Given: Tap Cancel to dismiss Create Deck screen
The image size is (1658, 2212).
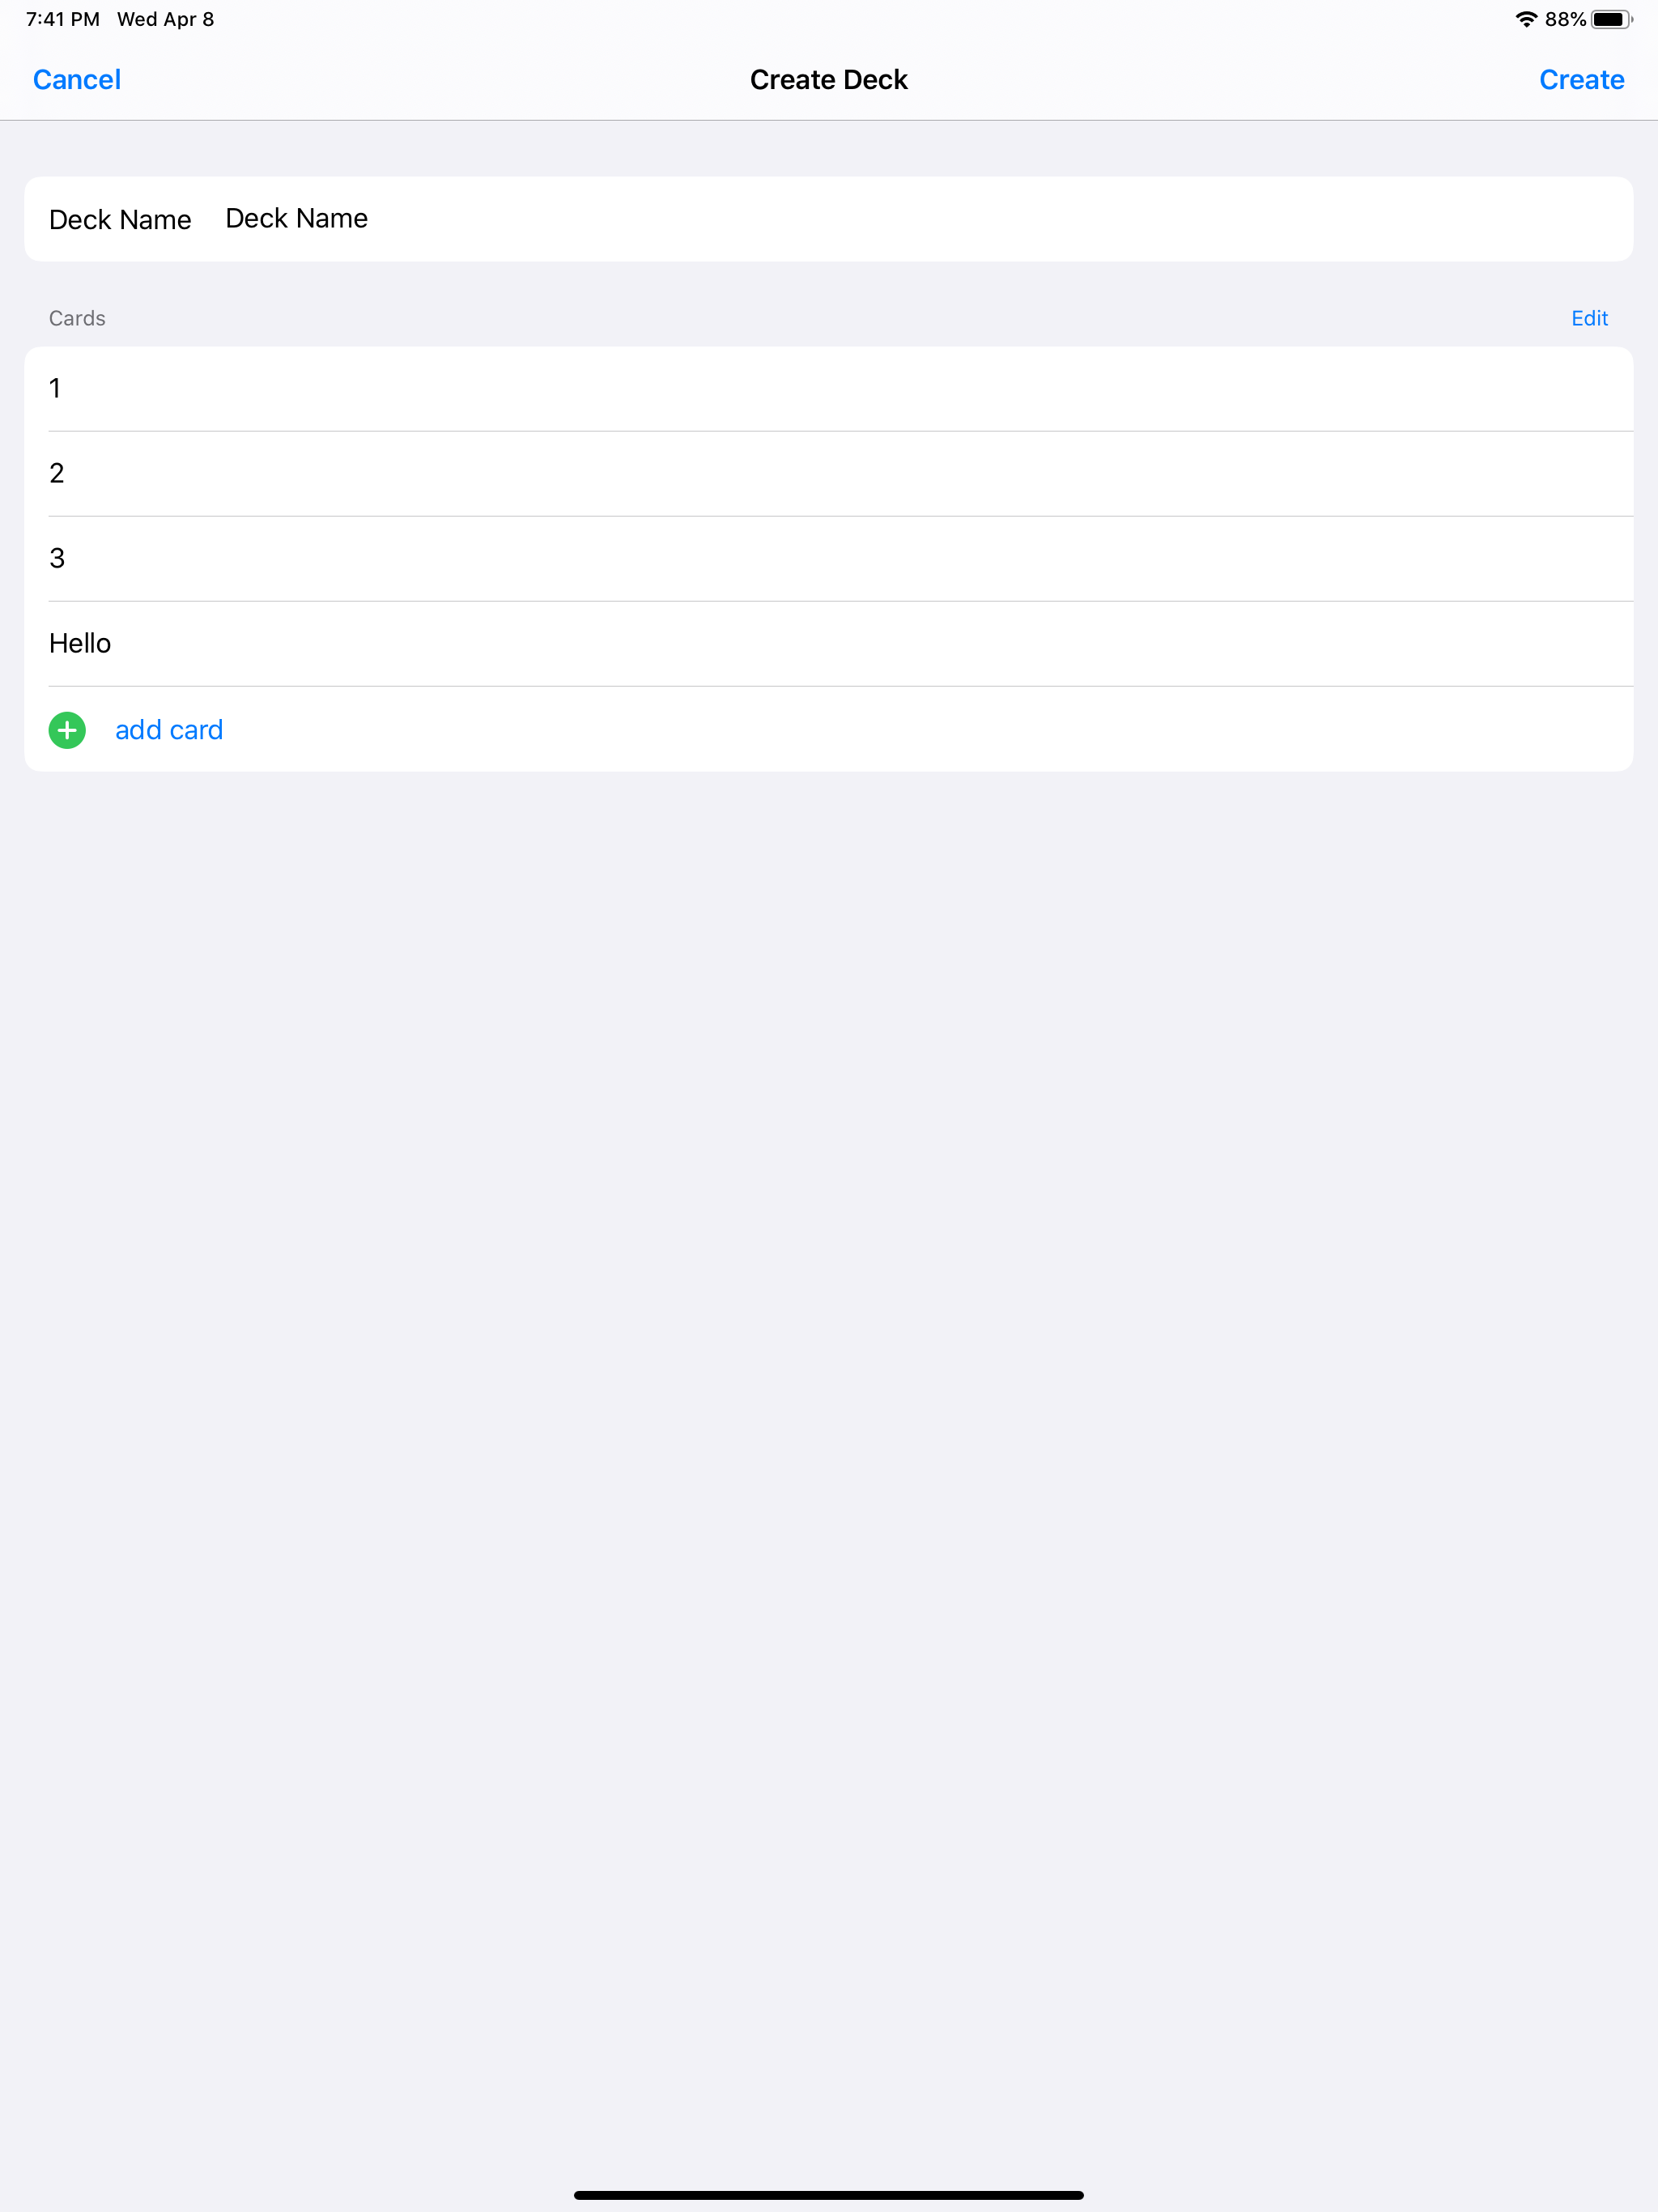Looking at the screenshot, I should coord(76,79).
